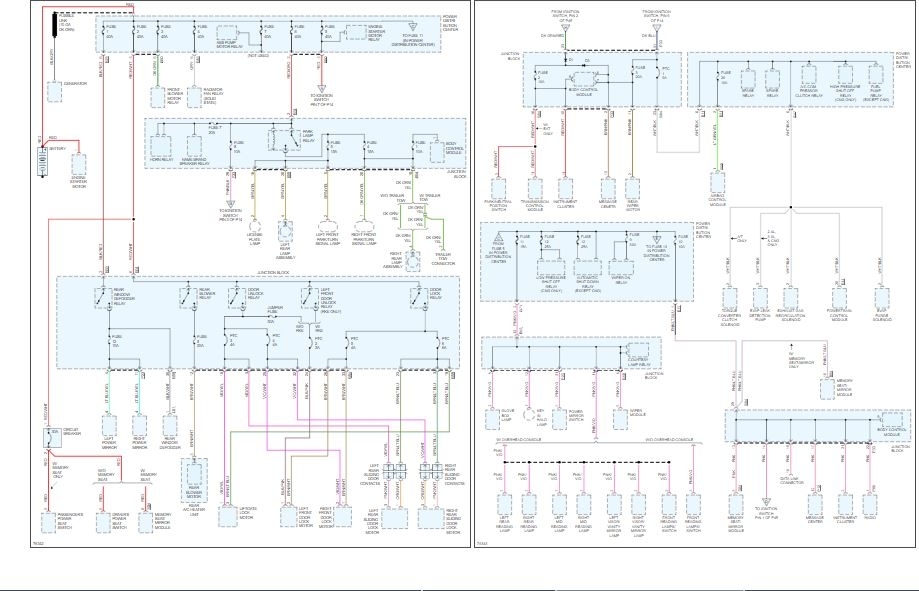Click the Automatic Shut Down Relay box
Image resolution: width=919 pixels, height=591 pixels.
point(587,269)
